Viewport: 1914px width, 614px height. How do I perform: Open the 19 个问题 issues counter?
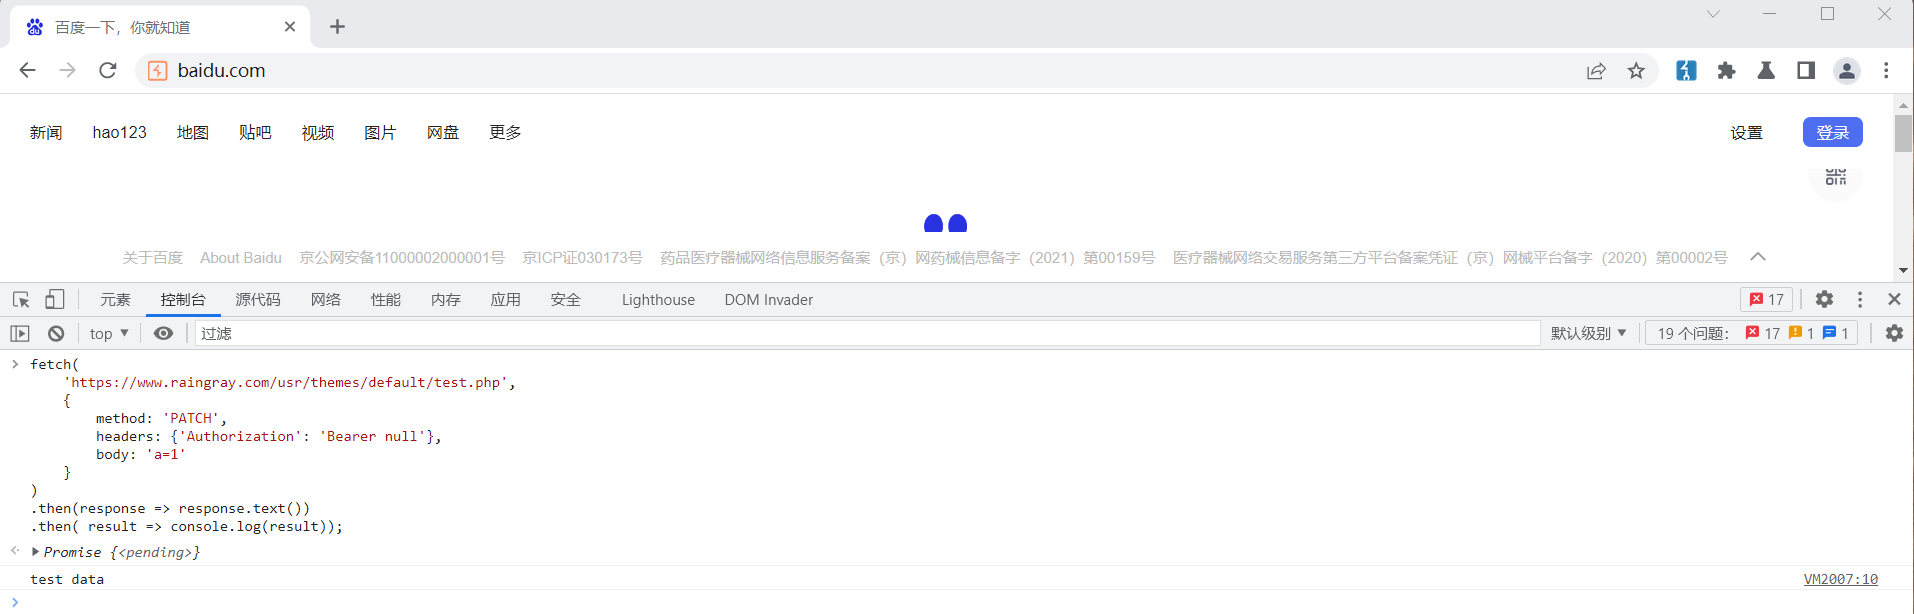tap(1752, 333)
